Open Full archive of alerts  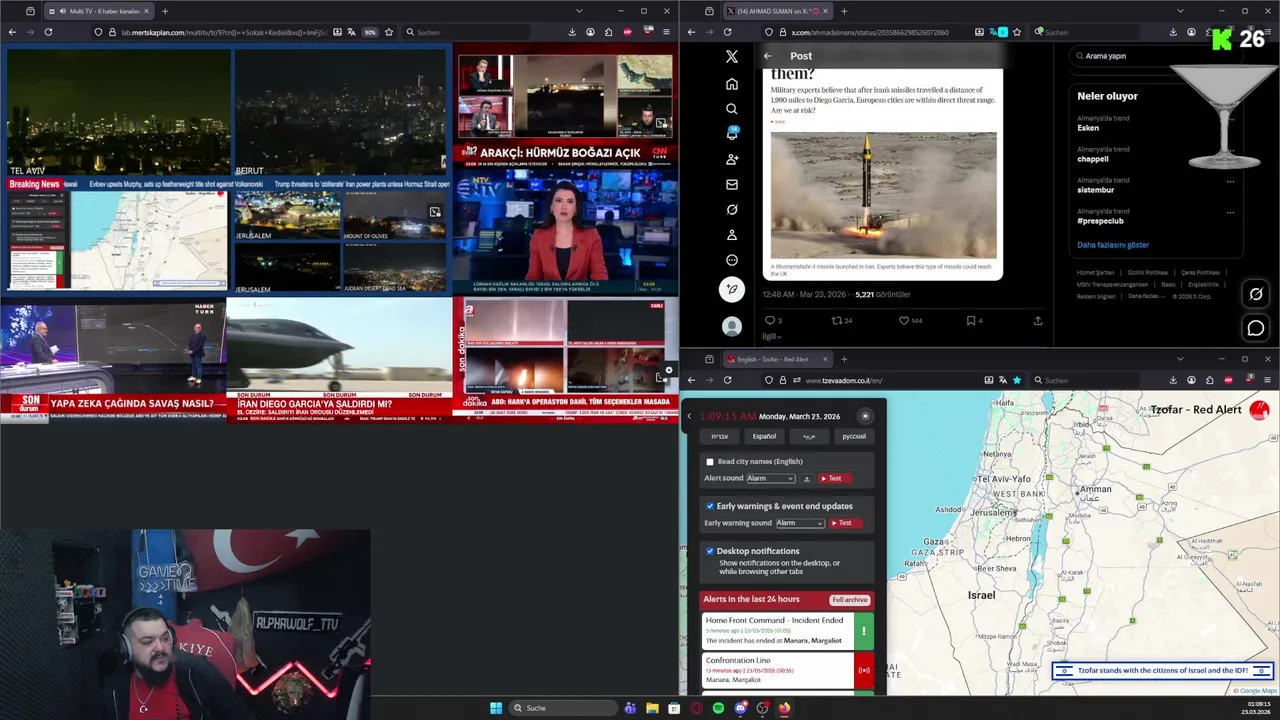tap(850, 600)
